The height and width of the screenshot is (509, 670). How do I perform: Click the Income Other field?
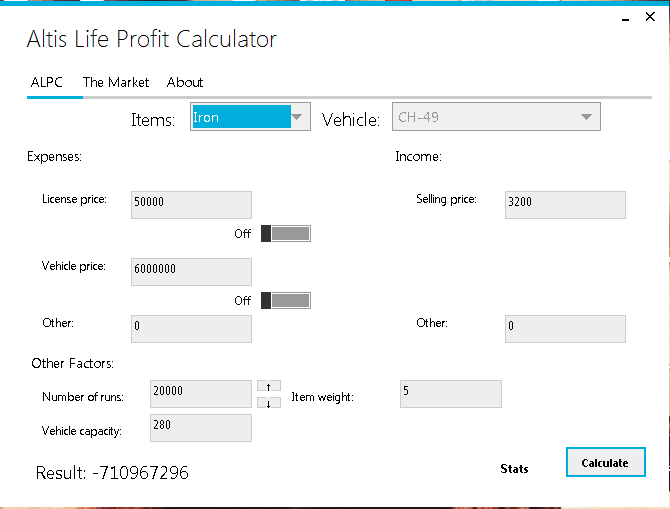click(x=565, y=329)
